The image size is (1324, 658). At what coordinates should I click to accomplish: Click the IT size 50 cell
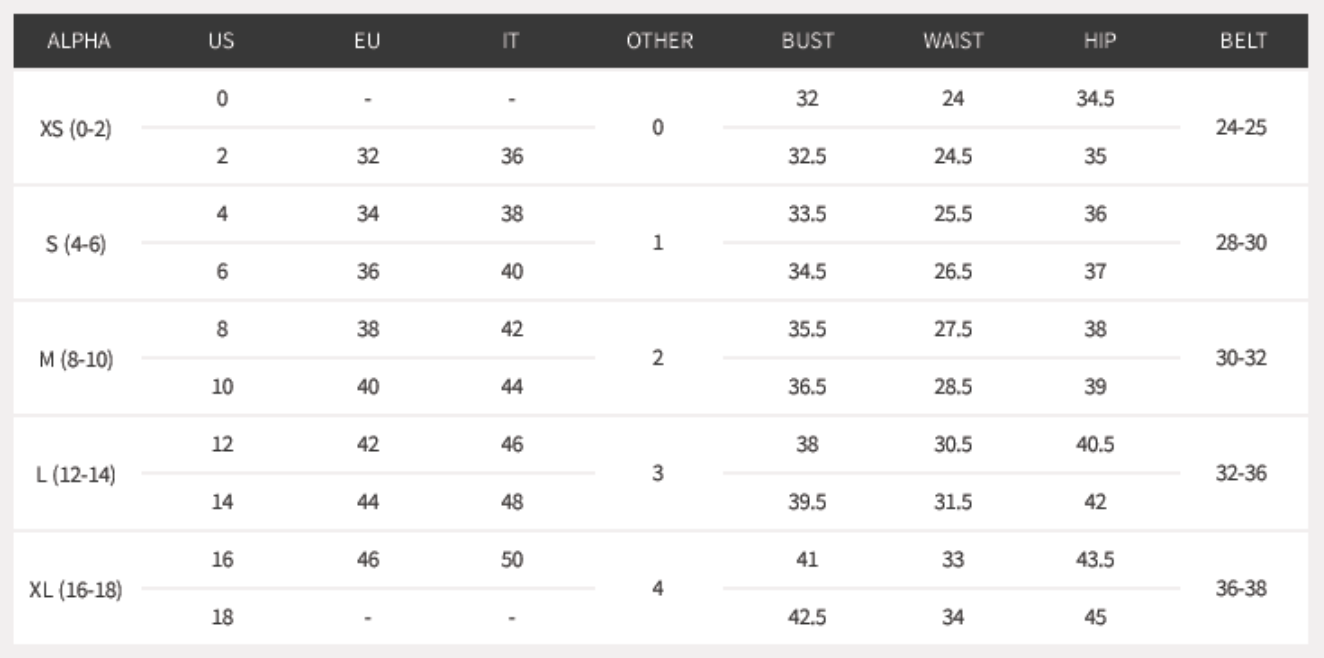pyautogui.click(x=511, y=561)
